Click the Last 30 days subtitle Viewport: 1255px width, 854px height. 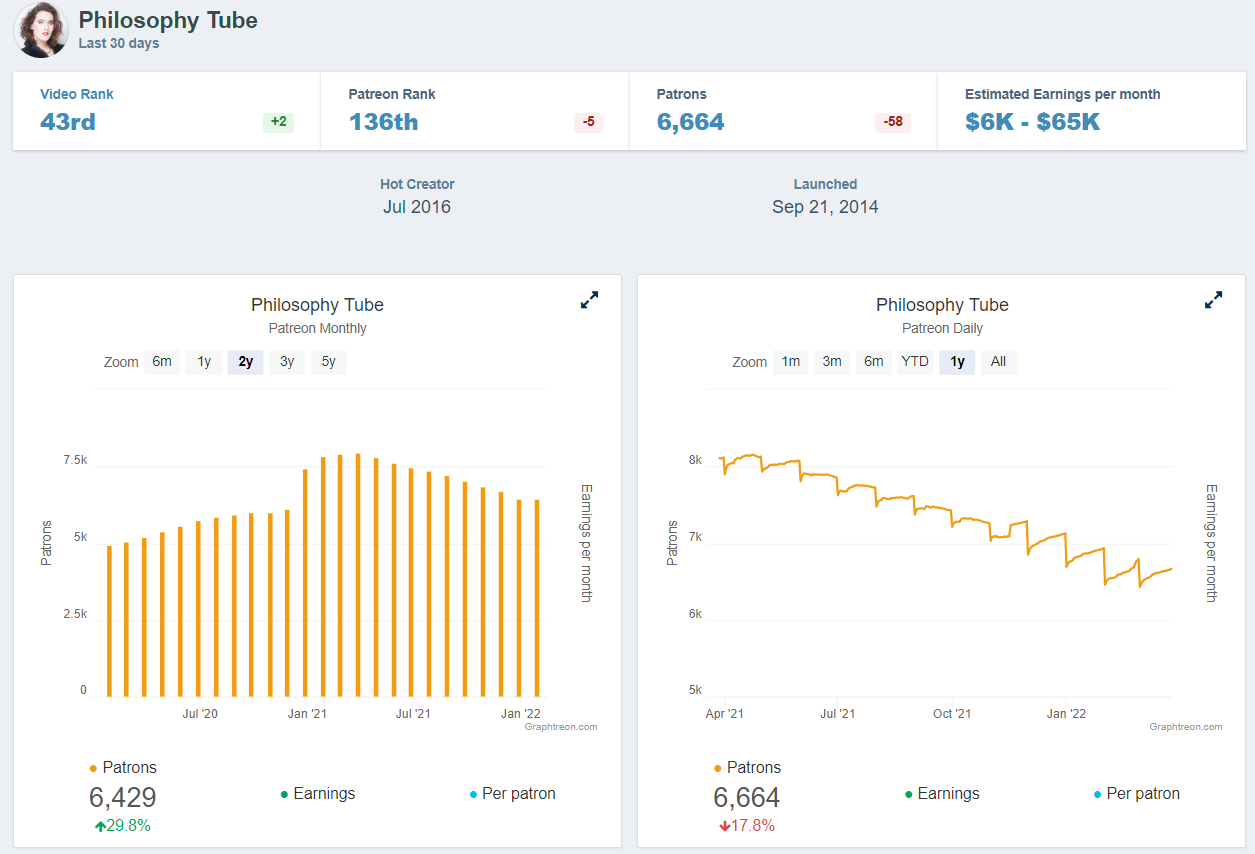point(119,44)
